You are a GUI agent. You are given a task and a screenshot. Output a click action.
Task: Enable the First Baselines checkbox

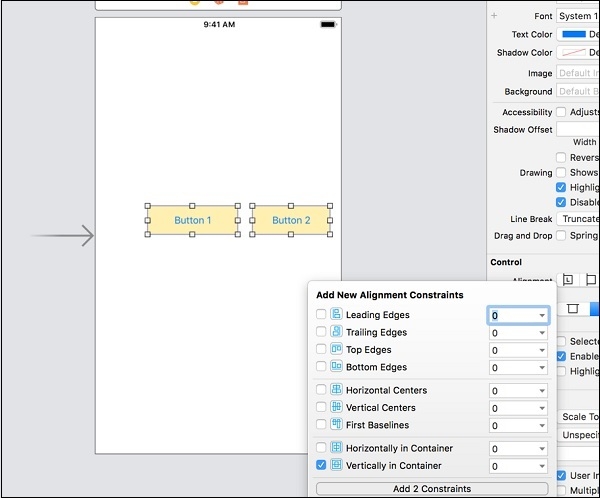tap(321, 424)
